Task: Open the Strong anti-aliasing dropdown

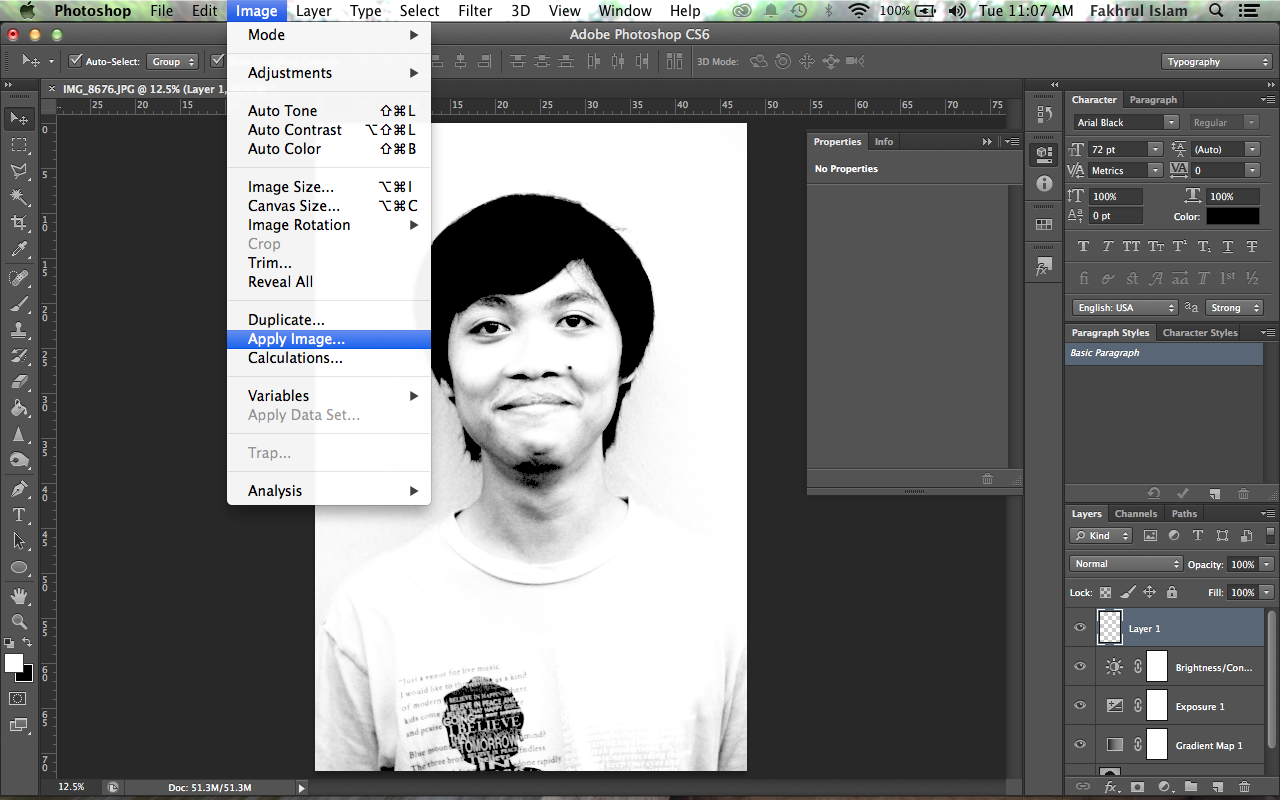Action: pyautogui.click(x=1234, y=308)
